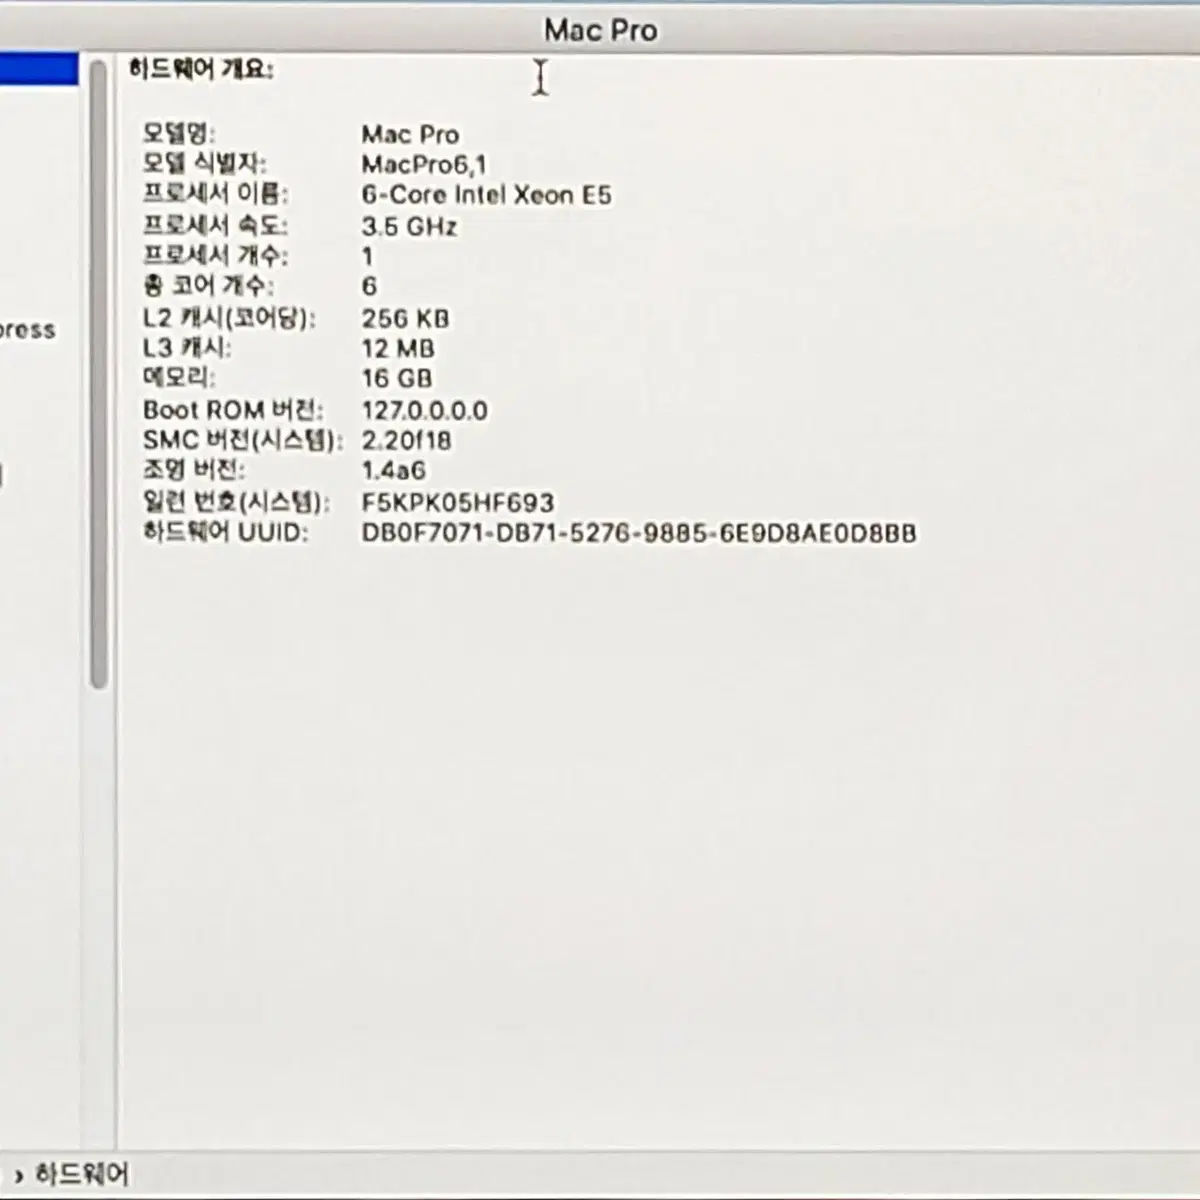Screen dimensions: 1200x1200
Task: Click the SMC 버전(시스템) label
Action: click(242, 440)
